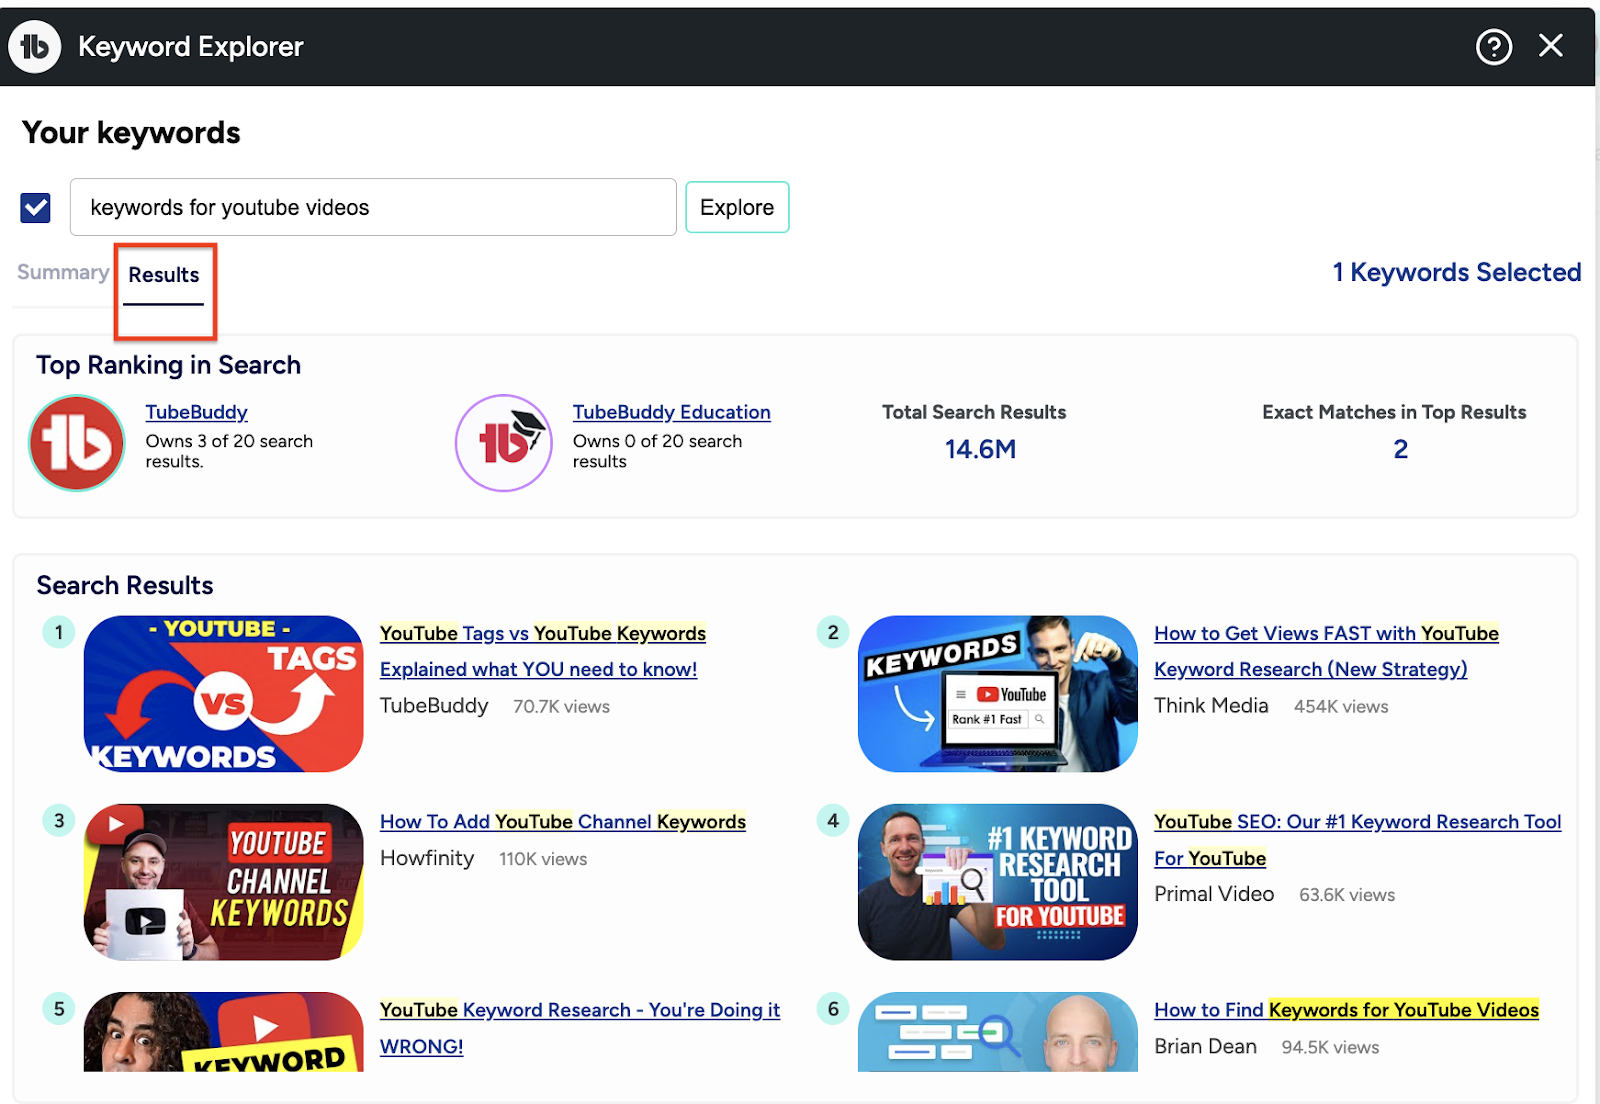Open the help question mark icon
1600x1104 pixels.
point(1494,46)
